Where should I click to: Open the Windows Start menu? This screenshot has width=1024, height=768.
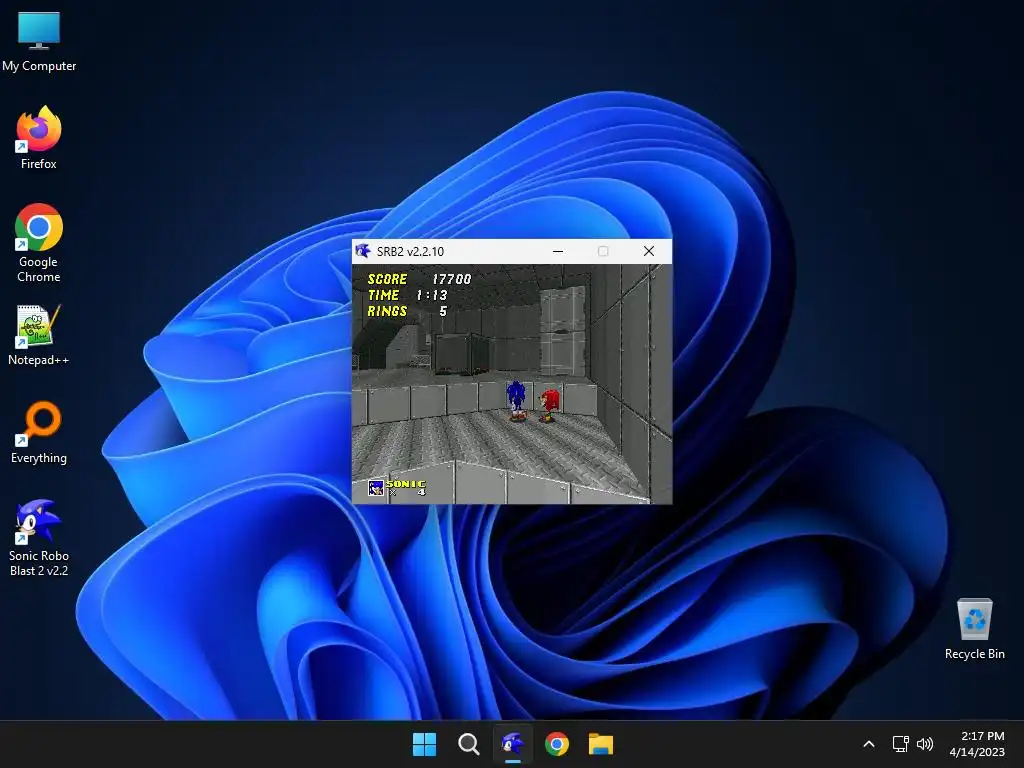pyautogui.click(x=424, y=744)
